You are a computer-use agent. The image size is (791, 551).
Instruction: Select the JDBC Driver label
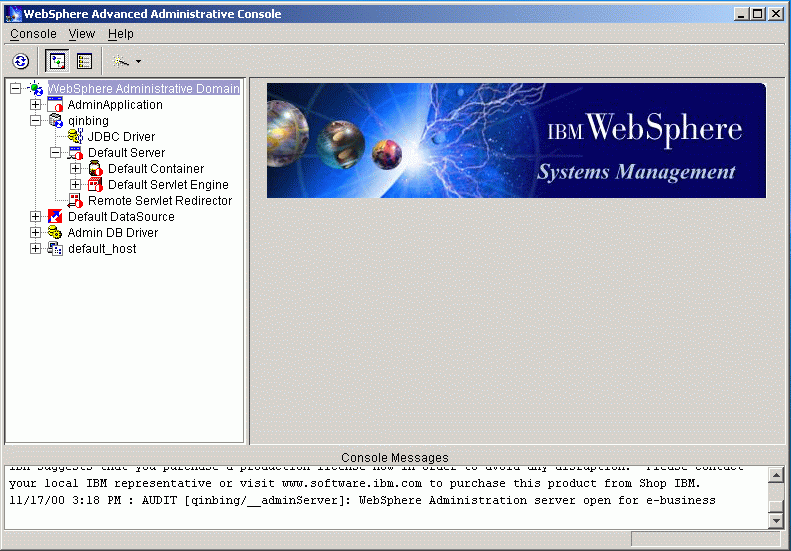click(121, 136)
